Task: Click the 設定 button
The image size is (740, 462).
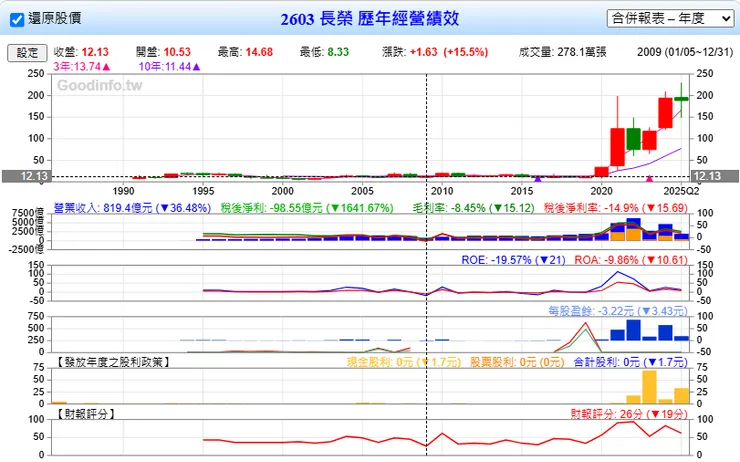Action: click(x=27, y=52)
